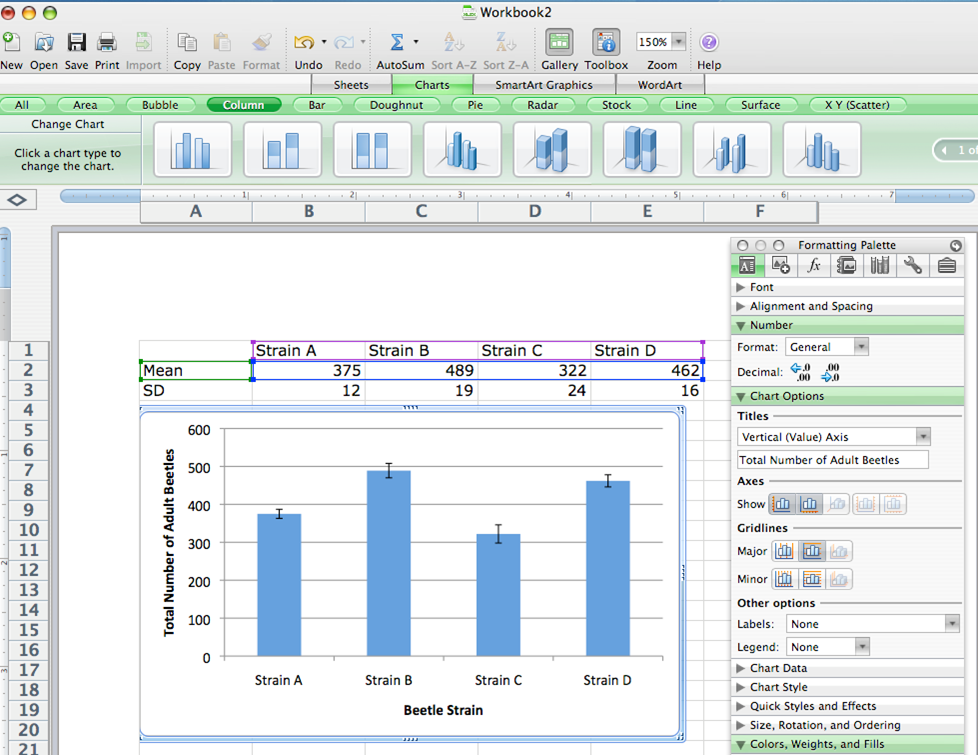
Task: Click the Print icon
Action: (x=107, y=42)
